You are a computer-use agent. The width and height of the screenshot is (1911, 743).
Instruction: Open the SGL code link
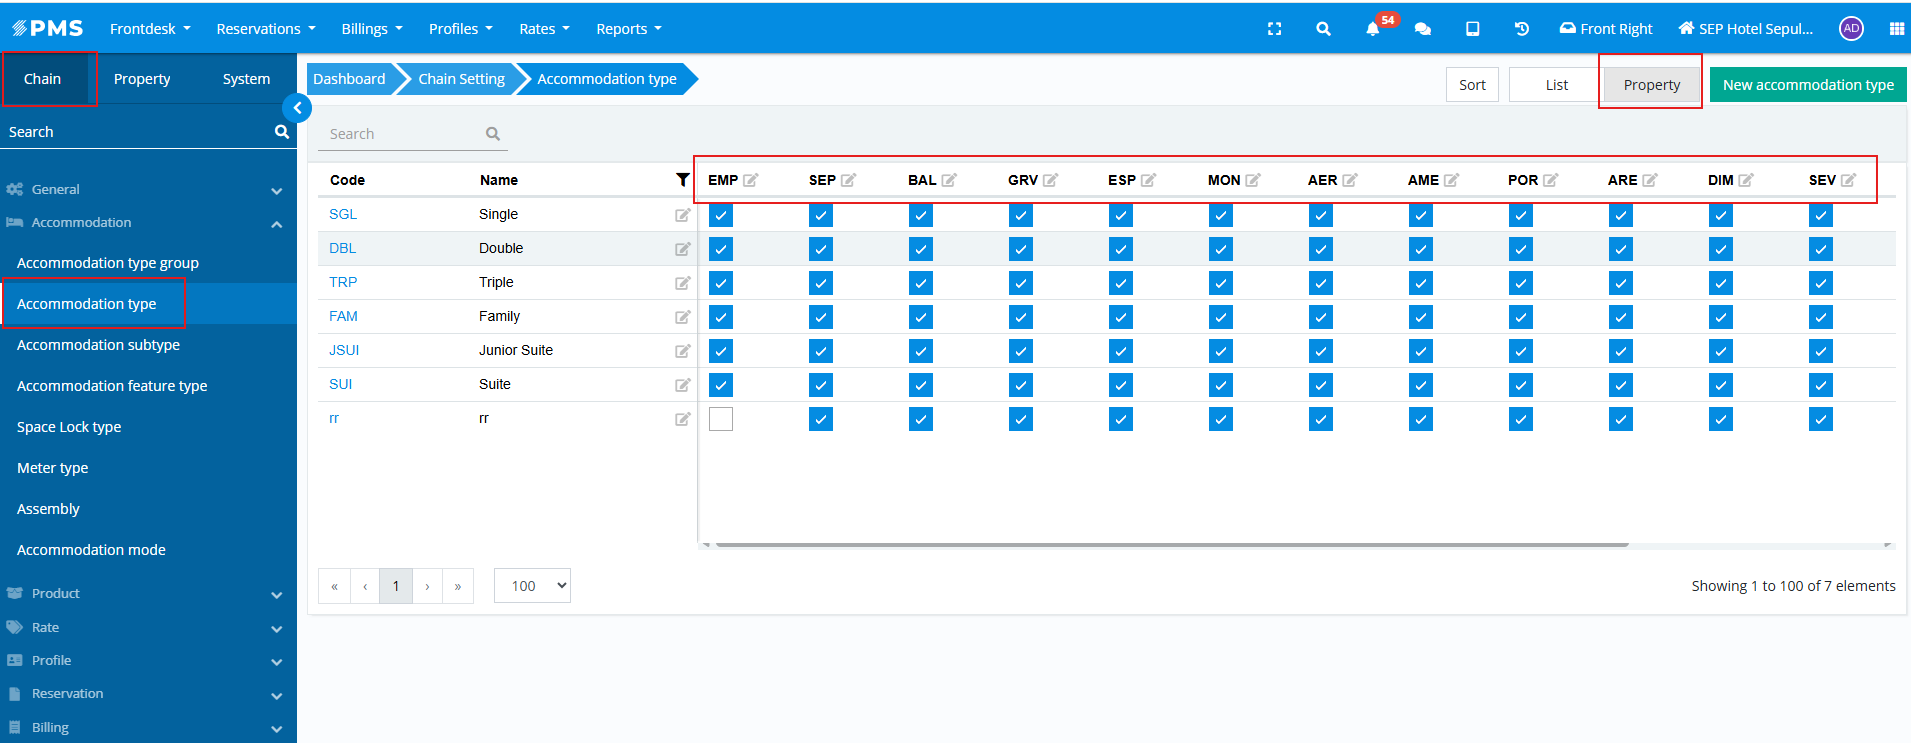[x=343, y=214]
